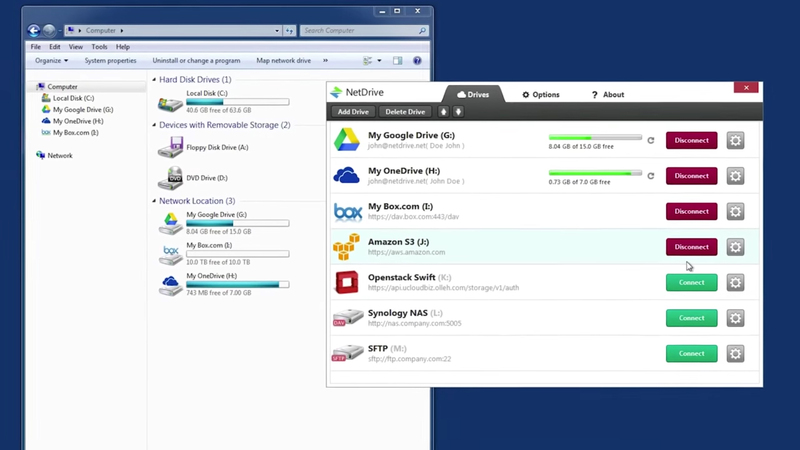Select My Box.com (I:) network location in Explorer
800x450 pixels.
[223, 254]
